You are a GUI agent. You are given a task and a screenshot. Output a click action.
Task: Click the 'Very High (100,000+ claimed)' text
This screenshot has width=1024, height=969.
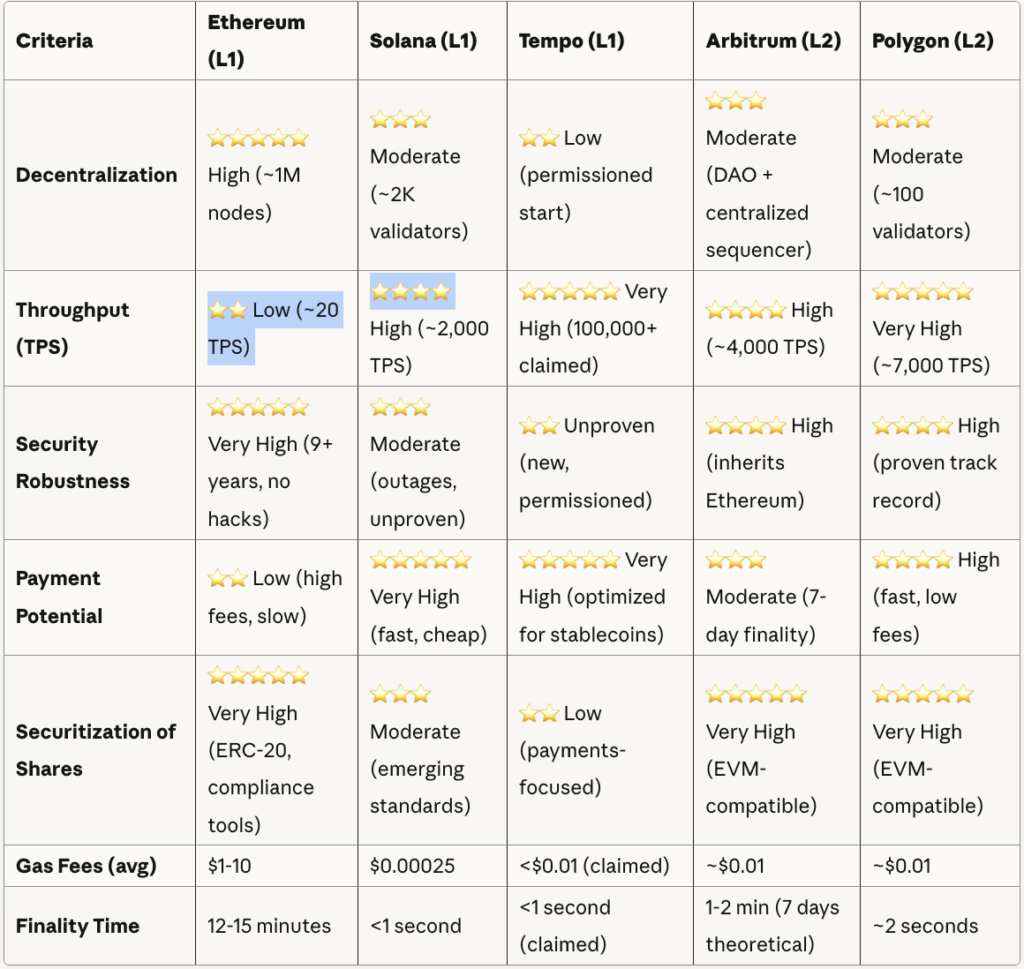[x=593, y=328]
